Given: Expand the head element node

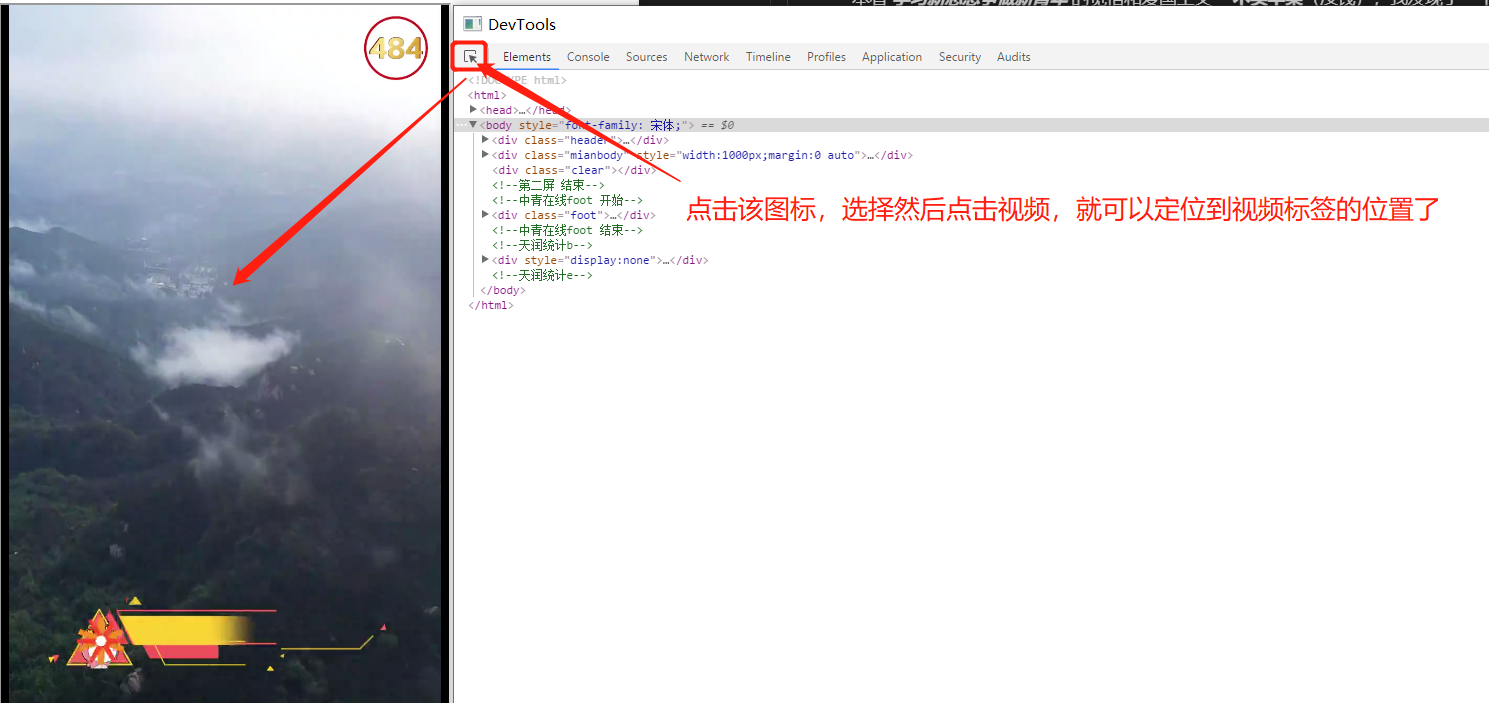Looking at the screenshot, I should 474,109.
